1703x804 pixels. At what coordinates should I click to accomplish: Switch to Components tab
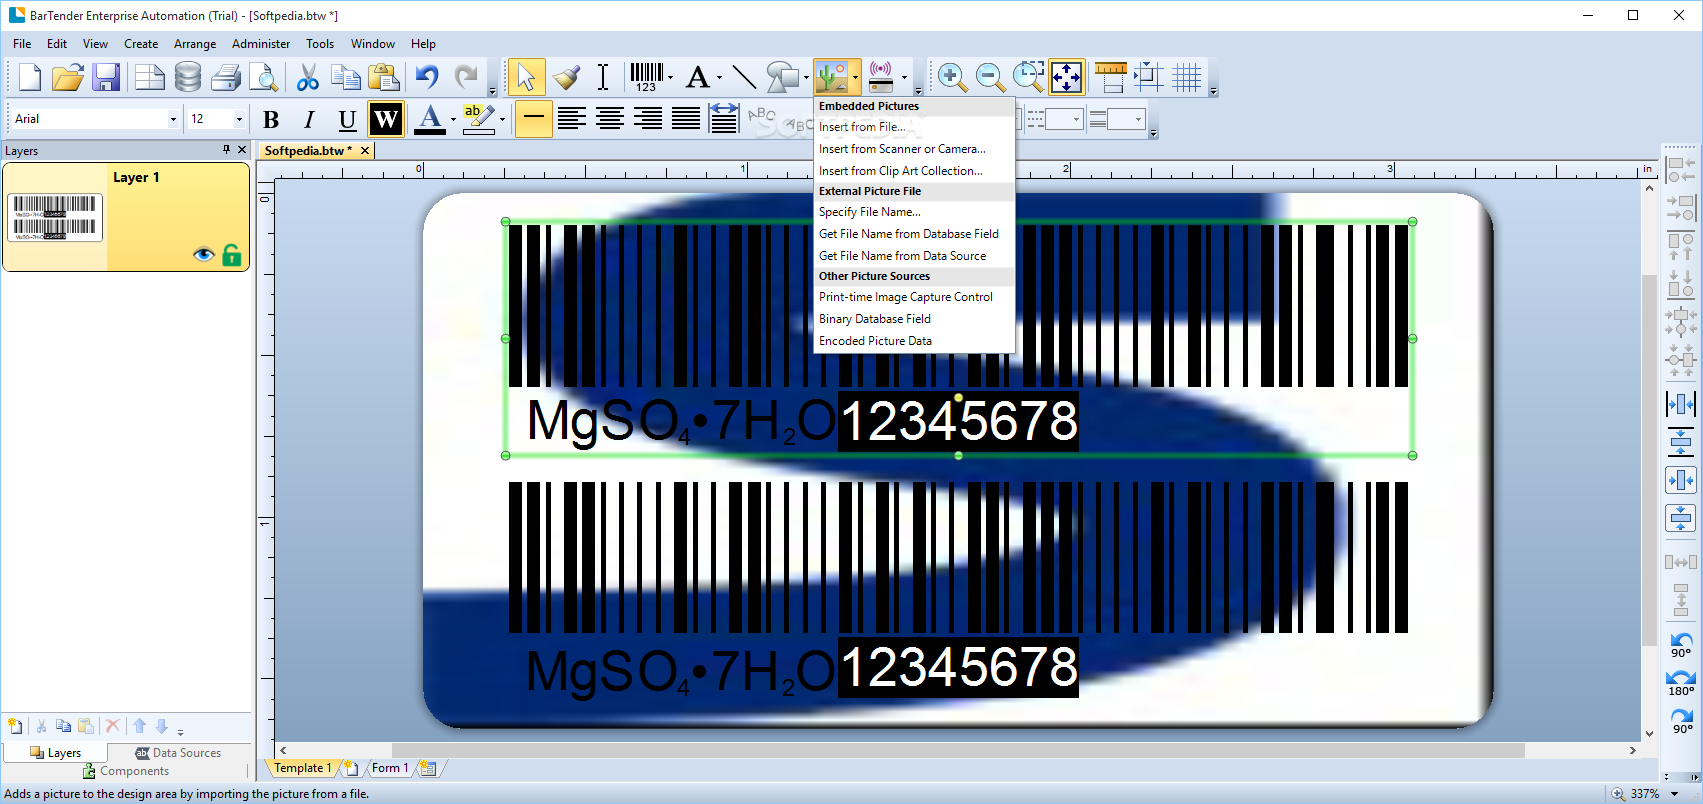coord(126,771)
